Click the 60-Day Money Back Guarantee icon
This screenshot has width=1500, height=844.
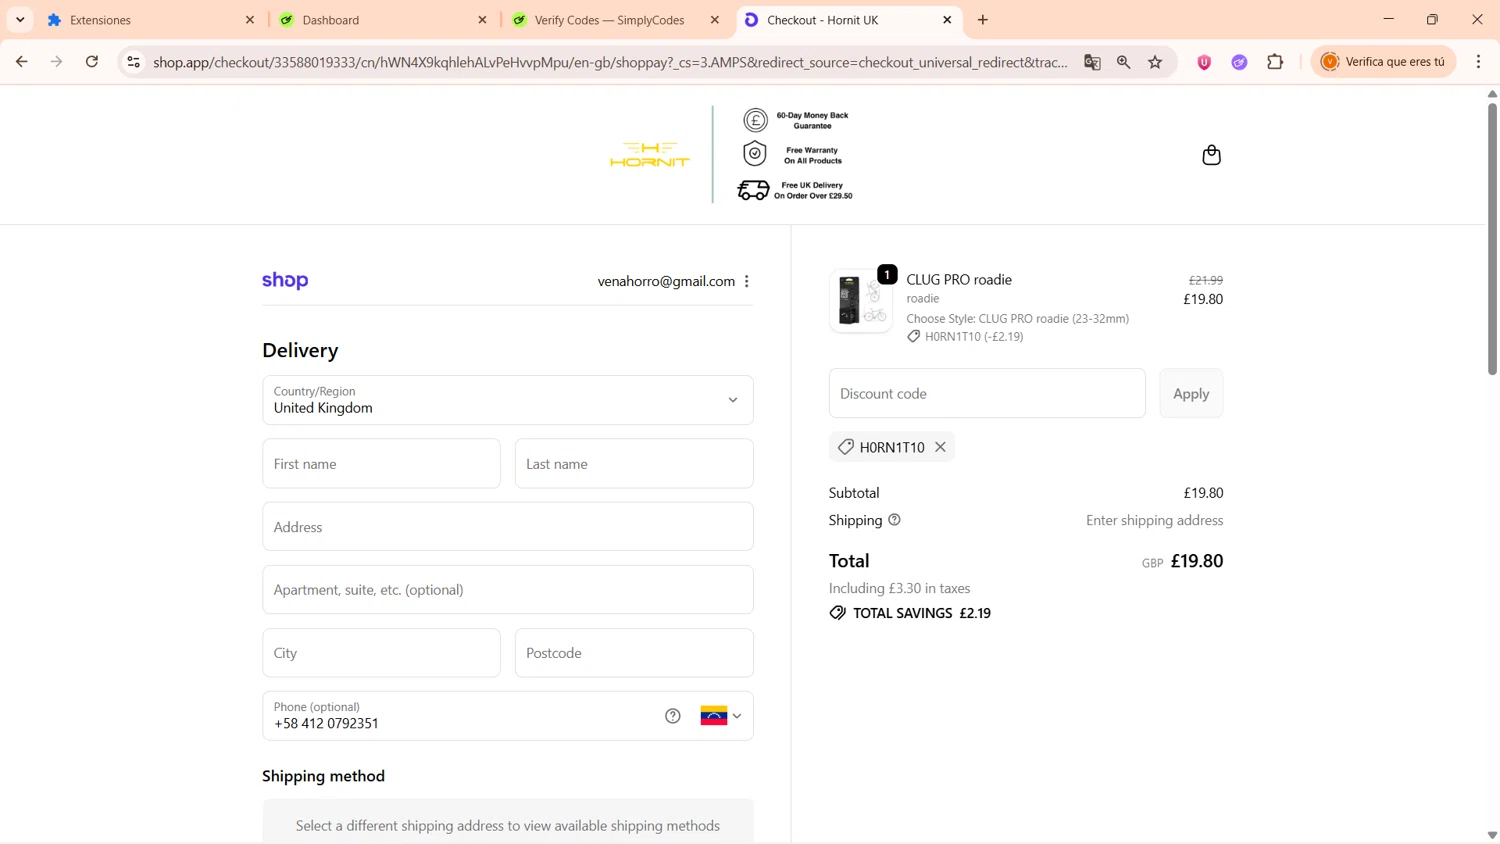(x=756, y=120)
